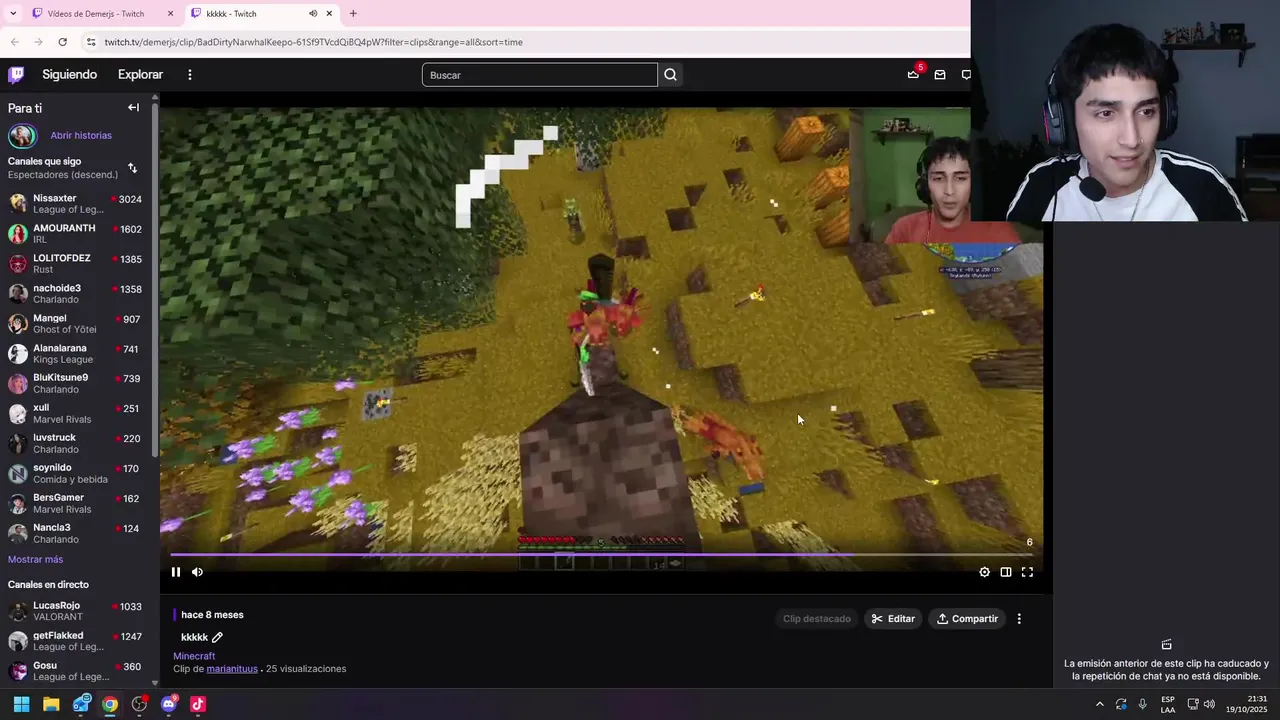Select BluKitsune9 channel
The width and height of the screenshot is (1280, 720).
(76, 383)
